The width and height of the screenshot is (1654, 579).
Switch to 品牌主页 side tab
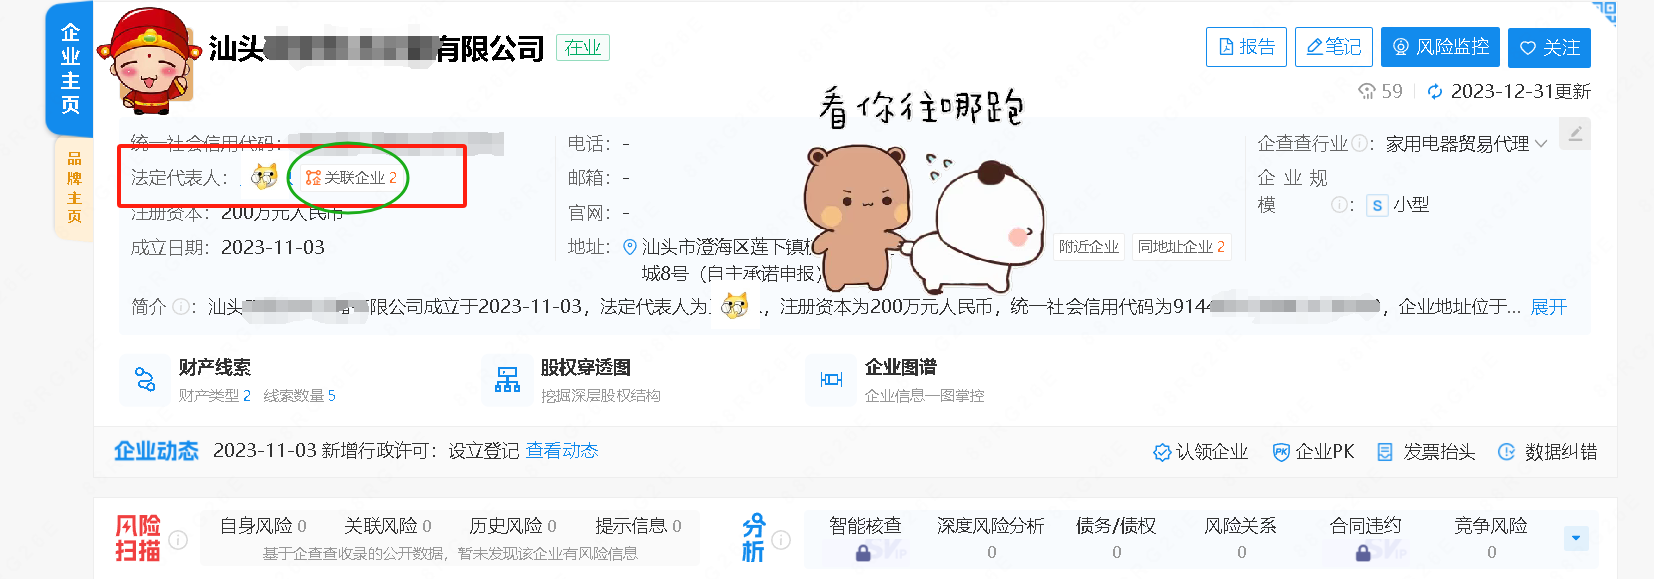pyautogui.click(x=74, y=188)
